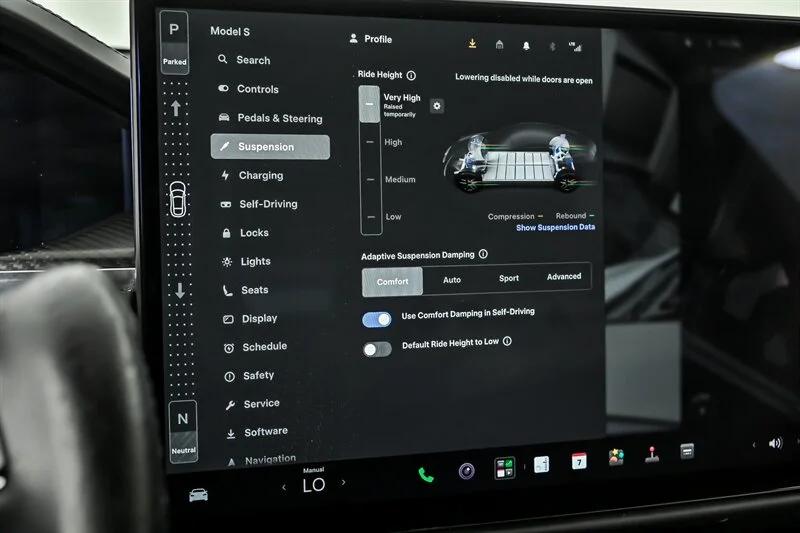Tap the Neutral gear button
Image resolution: width=800 pixels, height=533 pixels.
[183, 433]
